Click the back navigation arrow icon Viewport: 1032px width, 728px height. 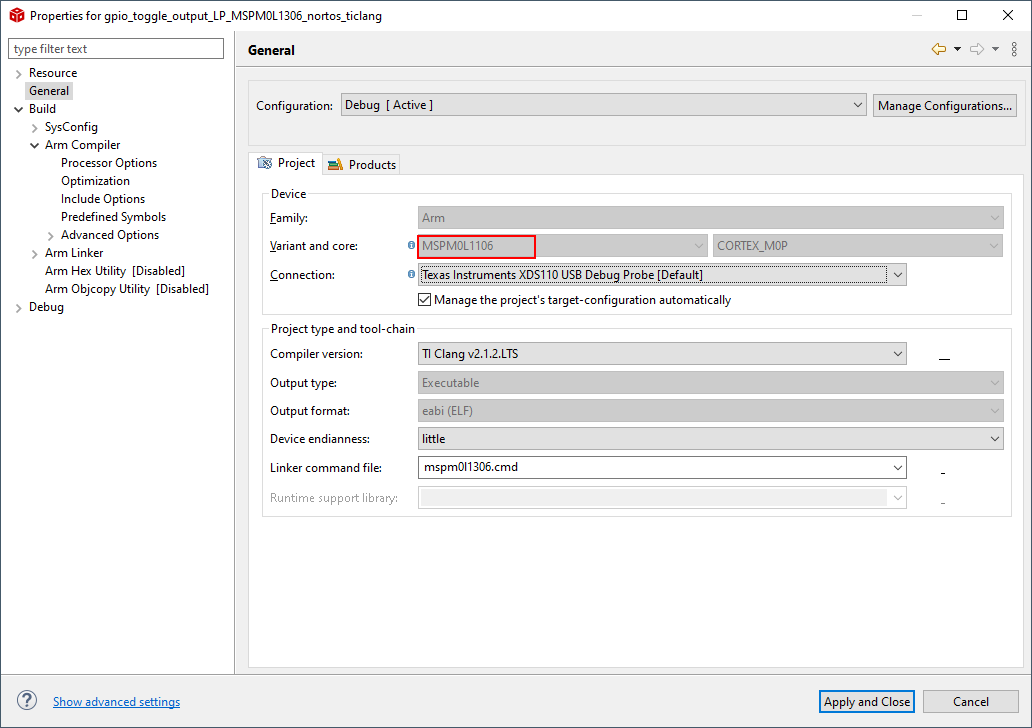click(938, 49)
